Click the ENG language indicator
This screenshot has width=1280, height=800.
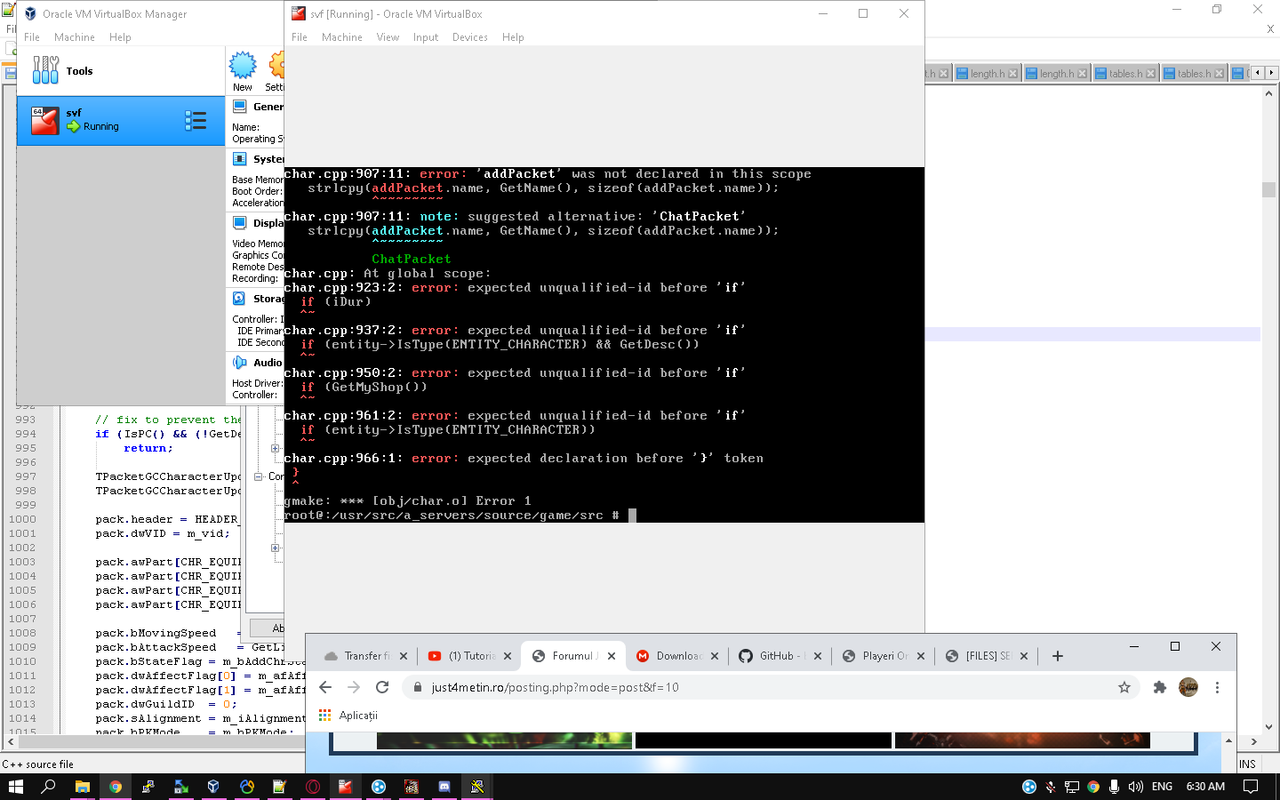pos(1161,787)
